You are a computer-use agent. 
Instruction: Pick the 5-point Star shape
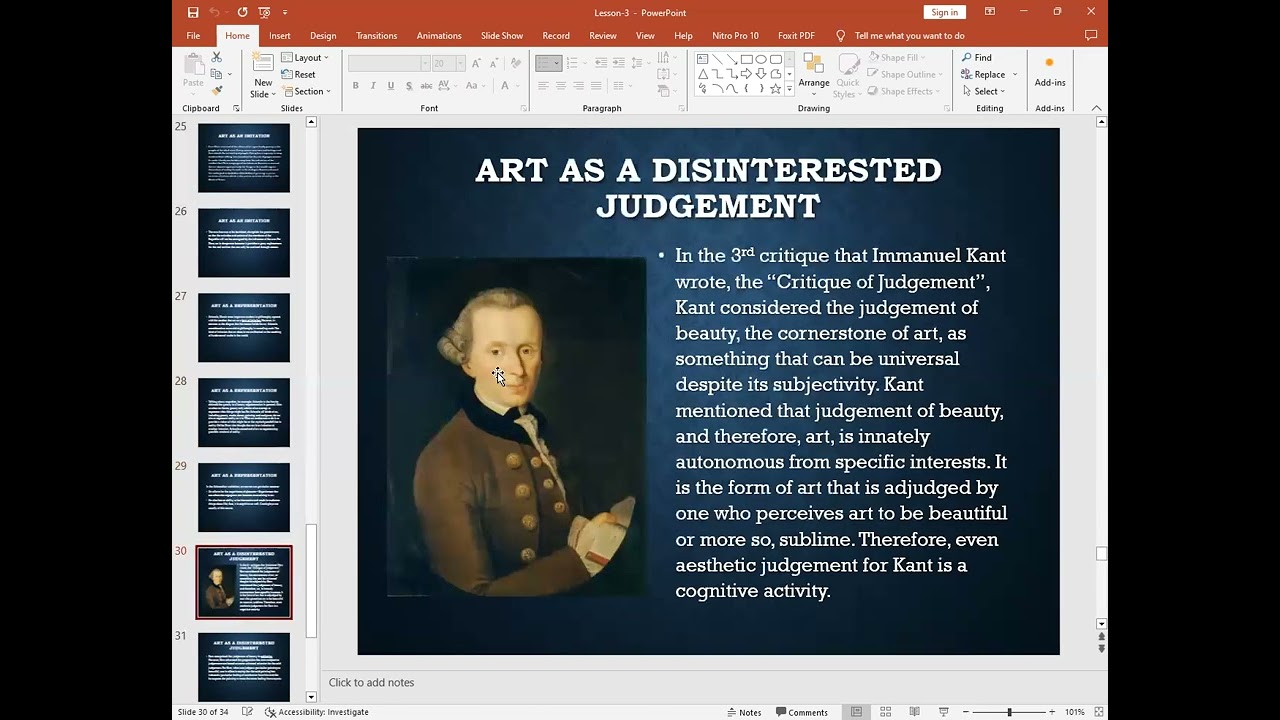(x=775, y=89)
